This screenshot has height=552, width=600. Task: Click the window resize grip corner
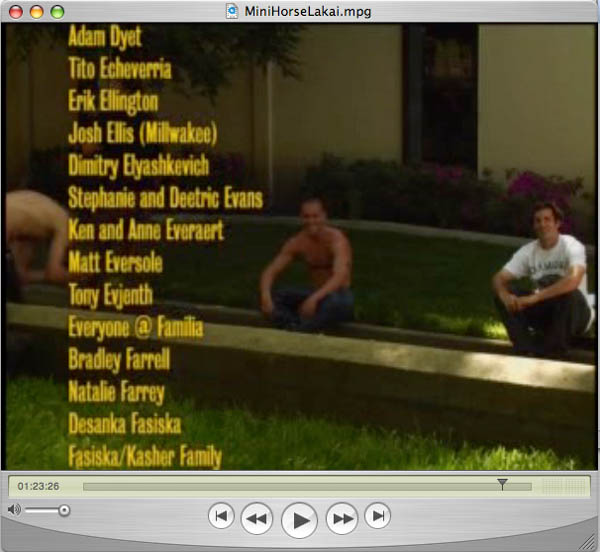[x=589, y=542]
